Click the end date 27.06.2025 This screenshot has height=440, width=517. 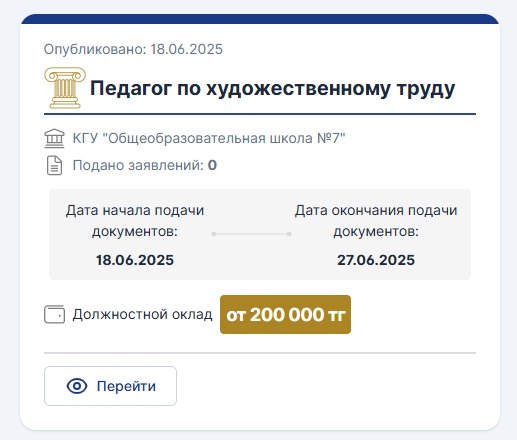pyautogui.click(x=376, y=260)
